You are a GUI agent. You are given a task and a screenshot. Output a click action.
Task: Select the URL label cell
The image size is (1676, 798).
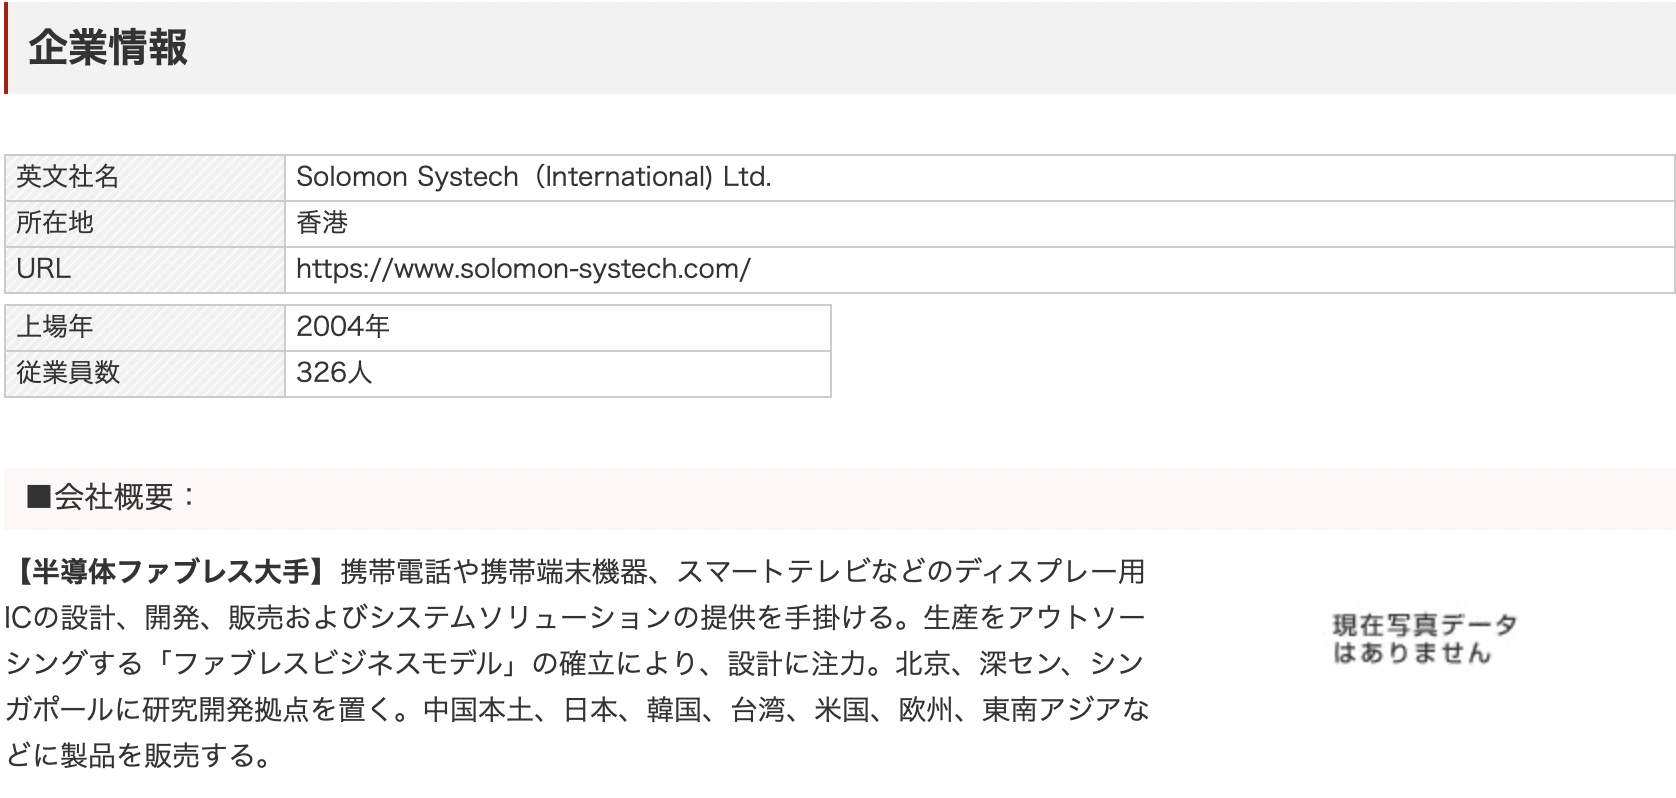145,270
